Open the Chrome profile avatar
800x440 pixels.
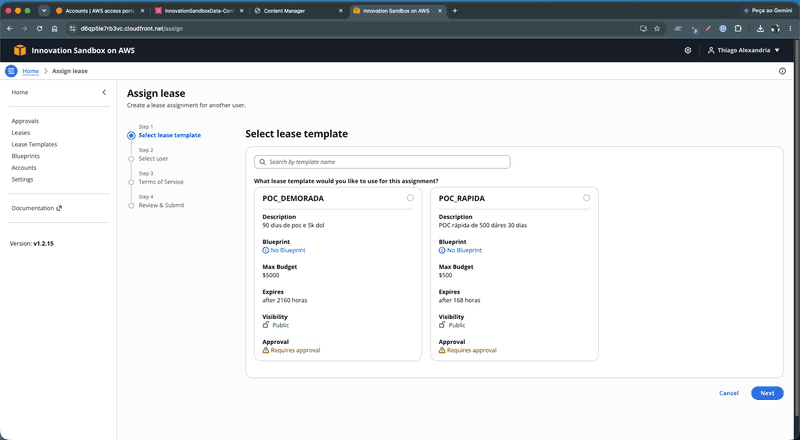tap(776, 29)
